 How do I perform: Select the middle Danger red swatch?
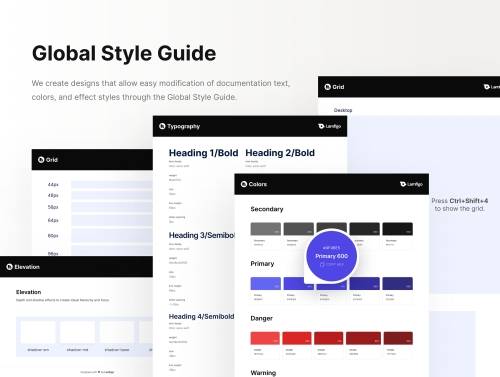point(328,338)
